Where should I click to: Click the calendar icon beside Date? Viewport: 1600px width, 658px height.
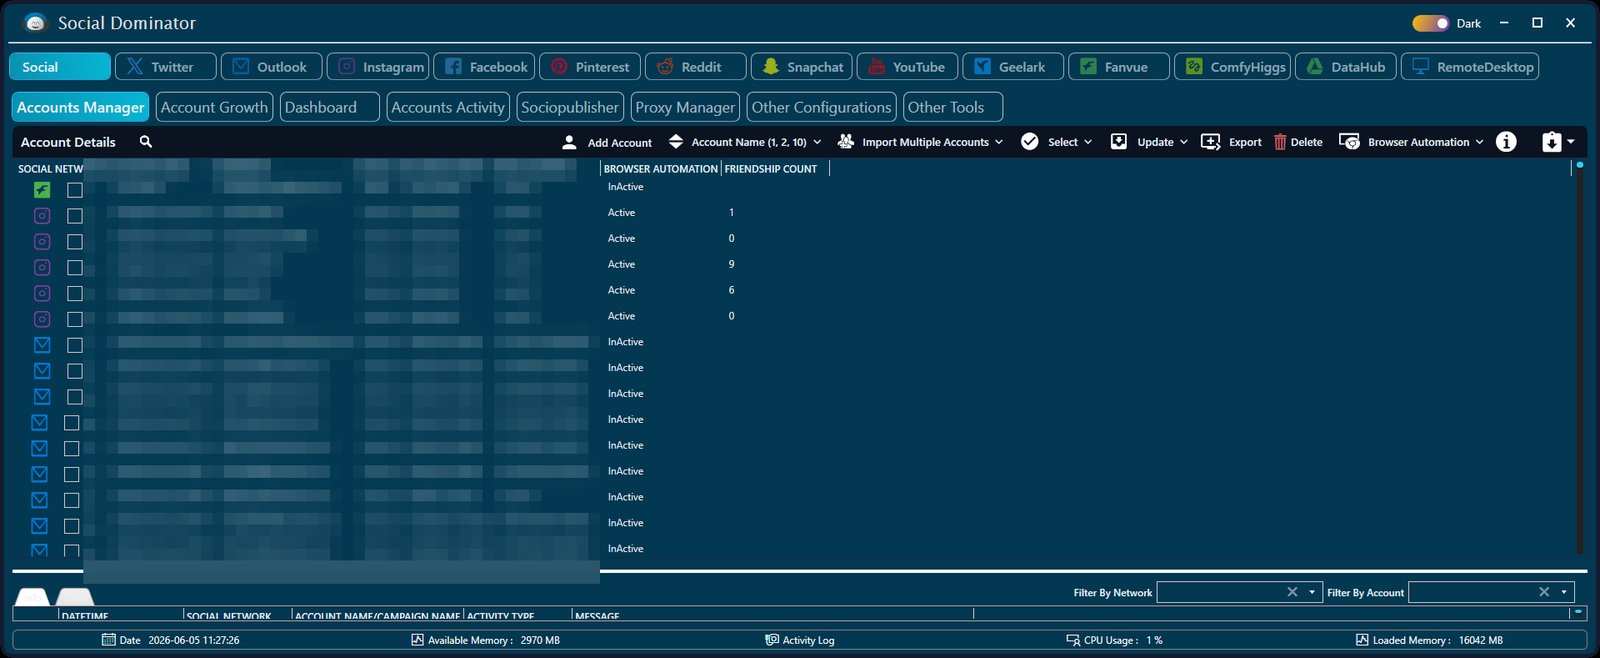pos(109,640)
